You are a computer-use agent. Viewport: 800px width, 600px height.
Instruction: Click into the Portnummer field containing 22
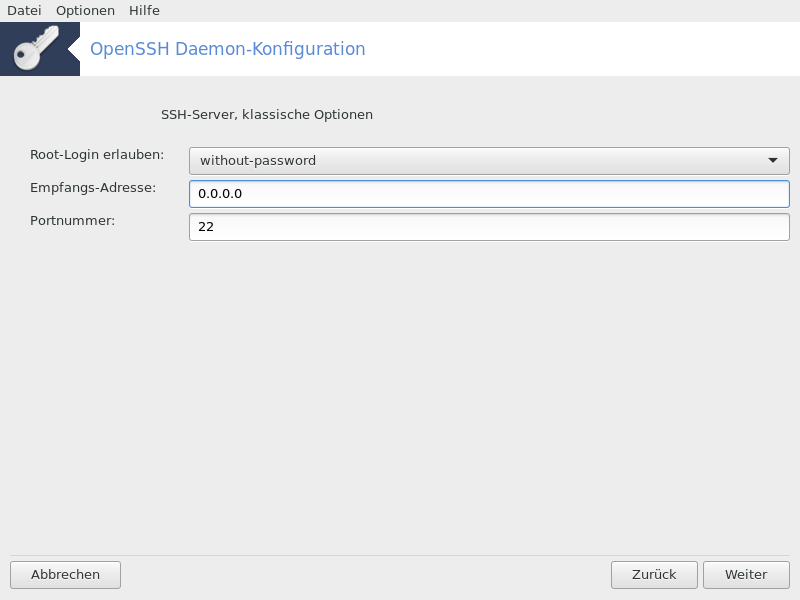point(489,227)
